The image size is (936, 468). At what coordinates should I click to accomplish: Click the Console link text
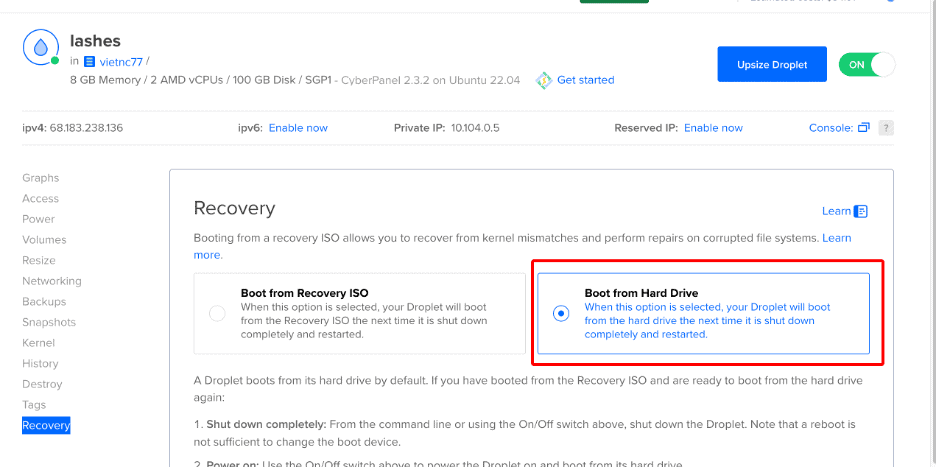(831, 128)
